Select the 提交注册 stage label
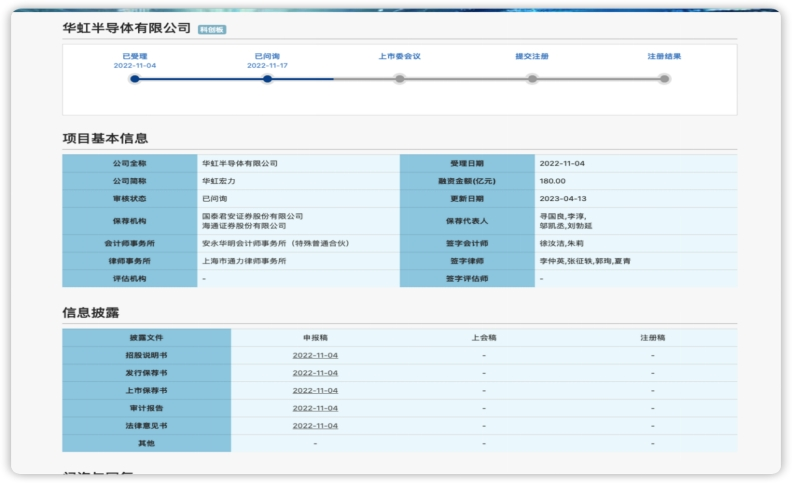Viewport: 792px width, 483px height. 532,56
